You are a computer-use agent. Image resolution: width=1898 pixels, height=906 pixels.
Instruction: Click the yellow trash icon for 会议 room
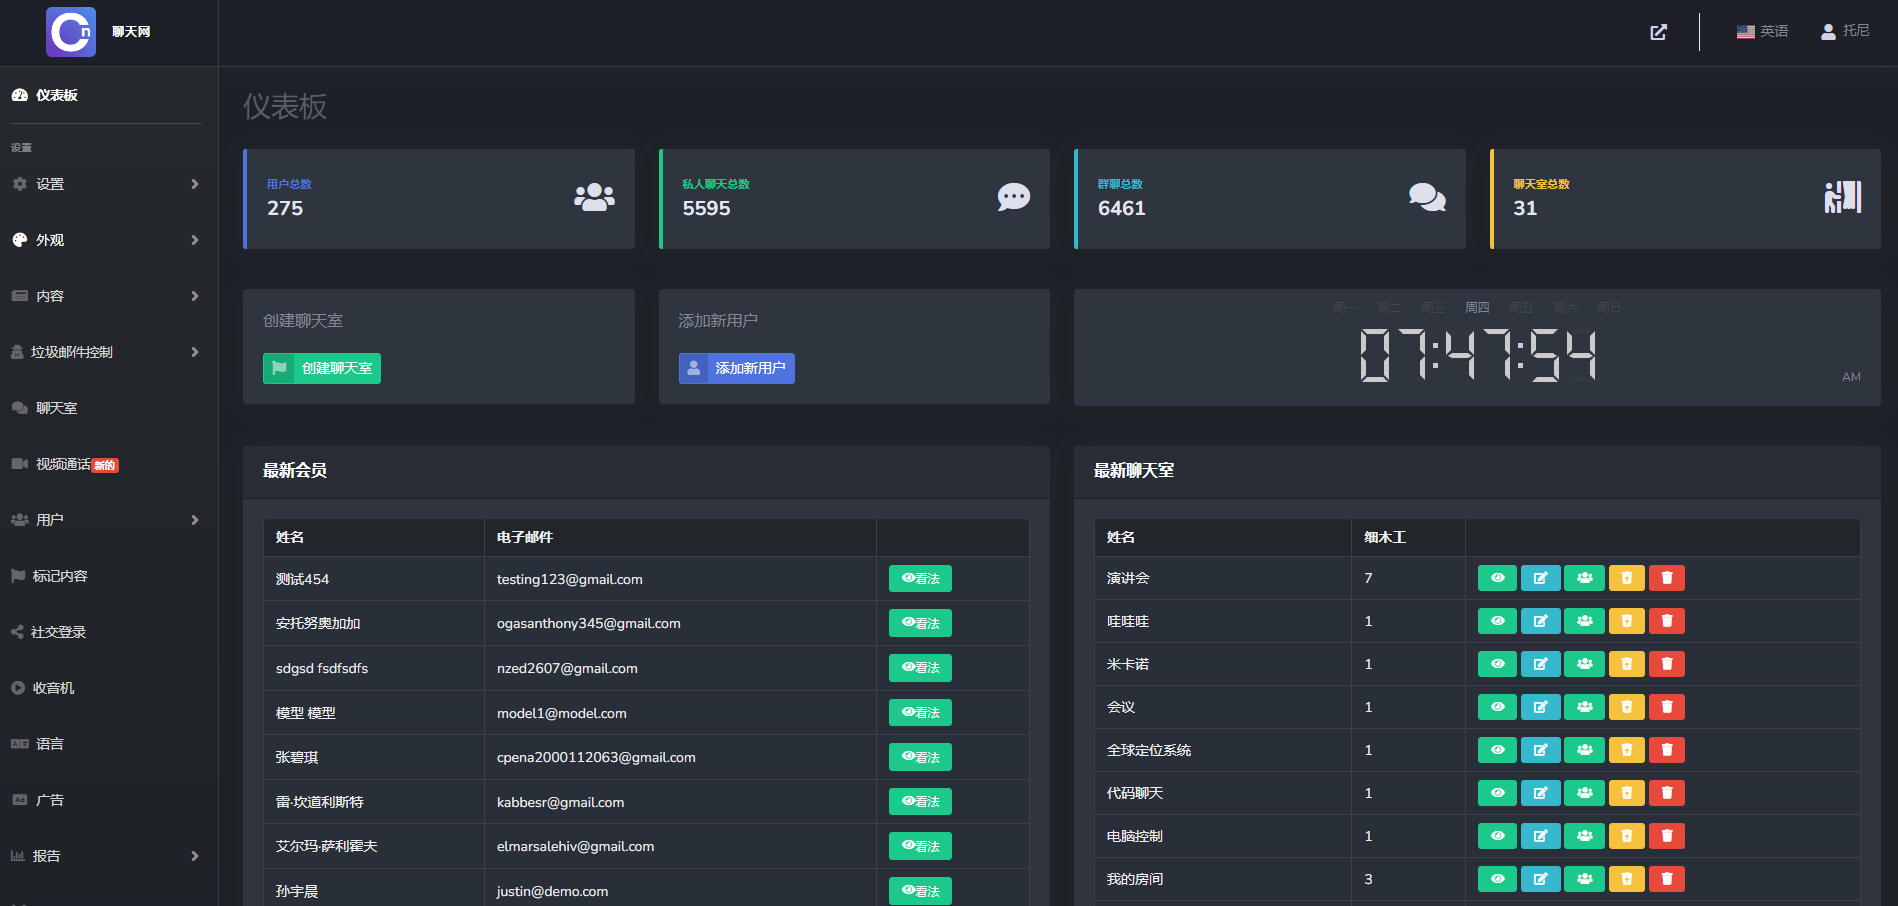pos(1626,707)
